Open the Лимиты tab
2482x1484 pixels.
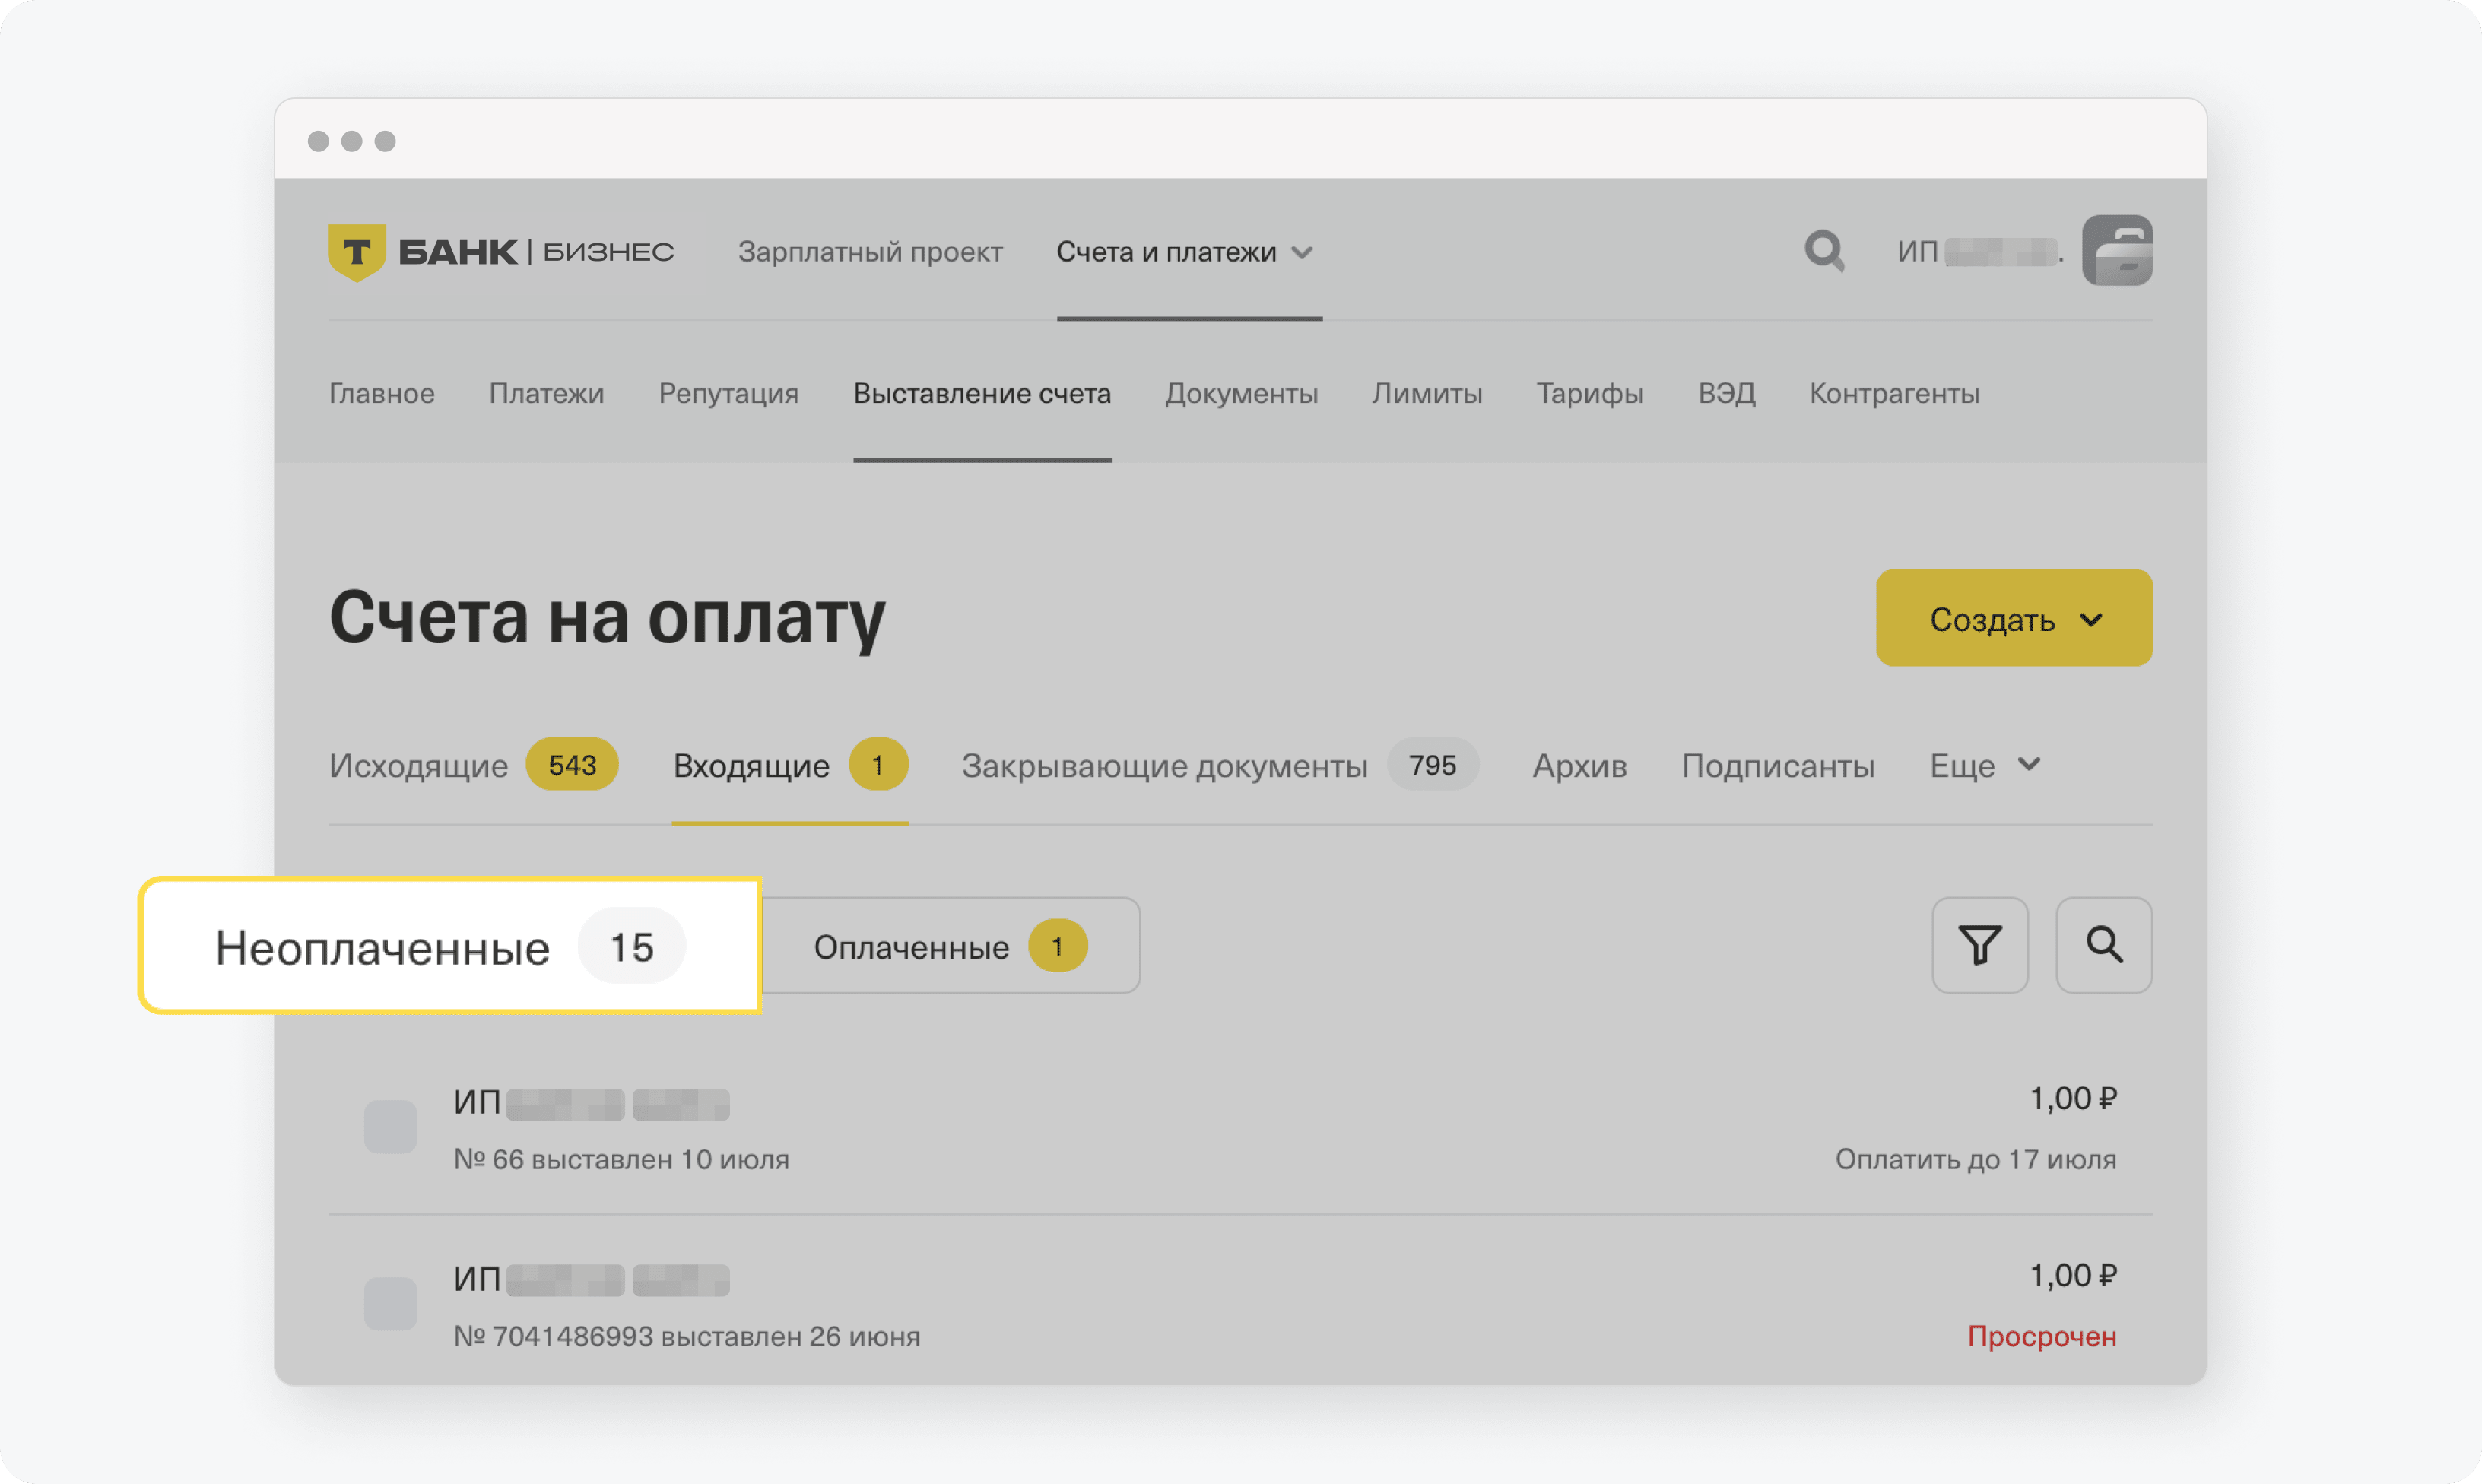tap(1427, 393)
